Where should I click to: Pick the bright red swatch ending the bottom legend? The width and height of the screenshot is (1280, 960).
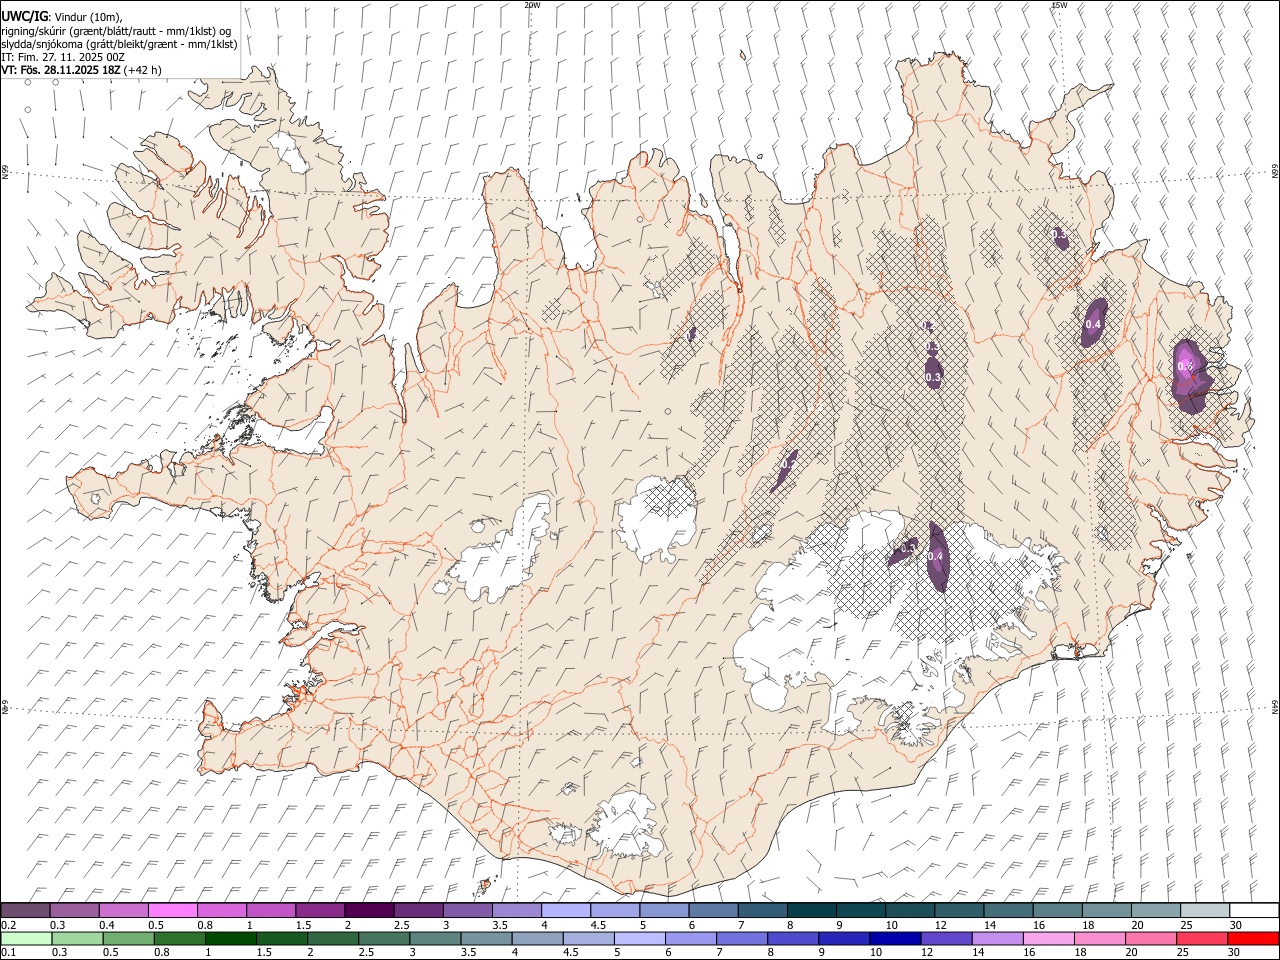(x=1253, y=938)
